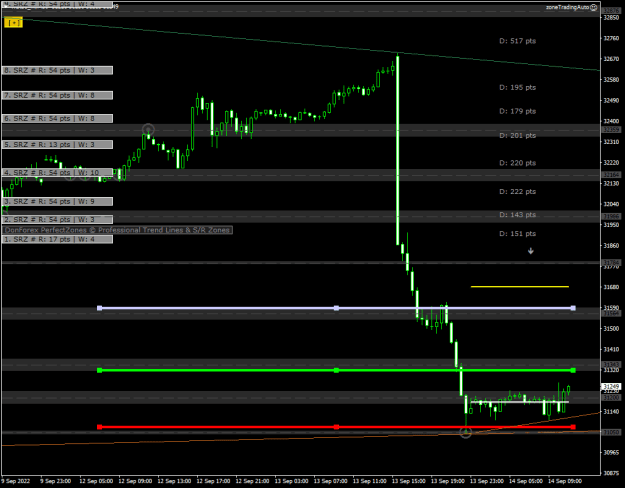Select the left handle of the red horizontal line

pyautogui.click(x=100, y=427)
